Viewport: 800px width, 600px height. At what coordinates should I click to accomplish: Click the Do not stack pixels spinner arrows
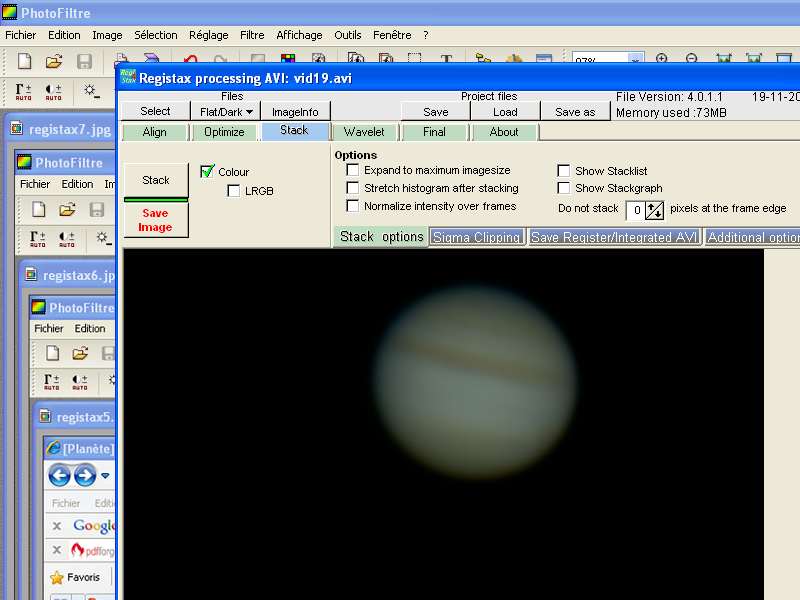click(655, 210)
